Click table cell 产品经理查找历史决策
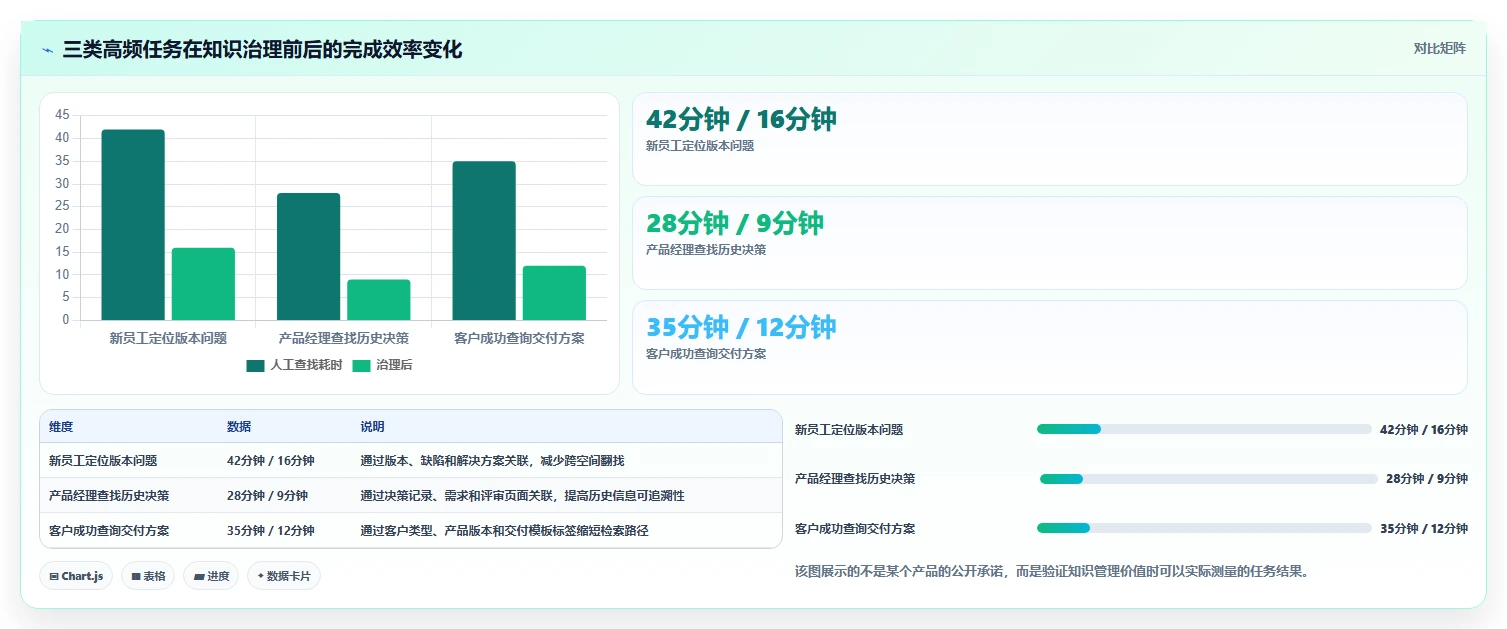 [x=109, y=496]
